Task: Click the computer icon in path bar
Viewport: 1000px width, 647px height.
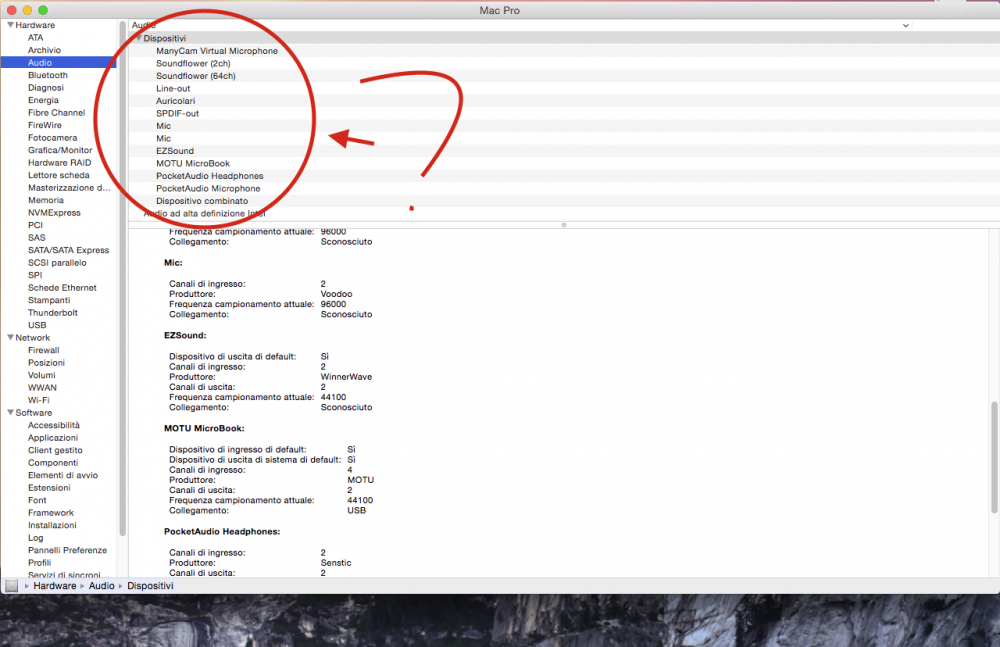Action: pyautogui.click(x=11, y=586)
